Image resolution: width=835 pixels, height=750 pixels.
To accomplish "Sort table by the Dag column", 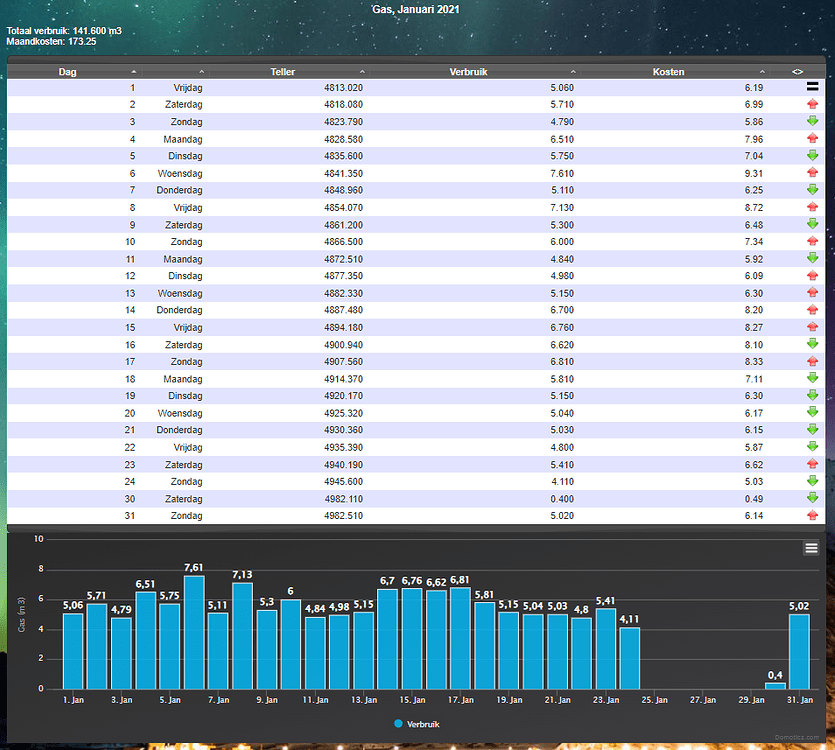I will [x=74, y=71].
